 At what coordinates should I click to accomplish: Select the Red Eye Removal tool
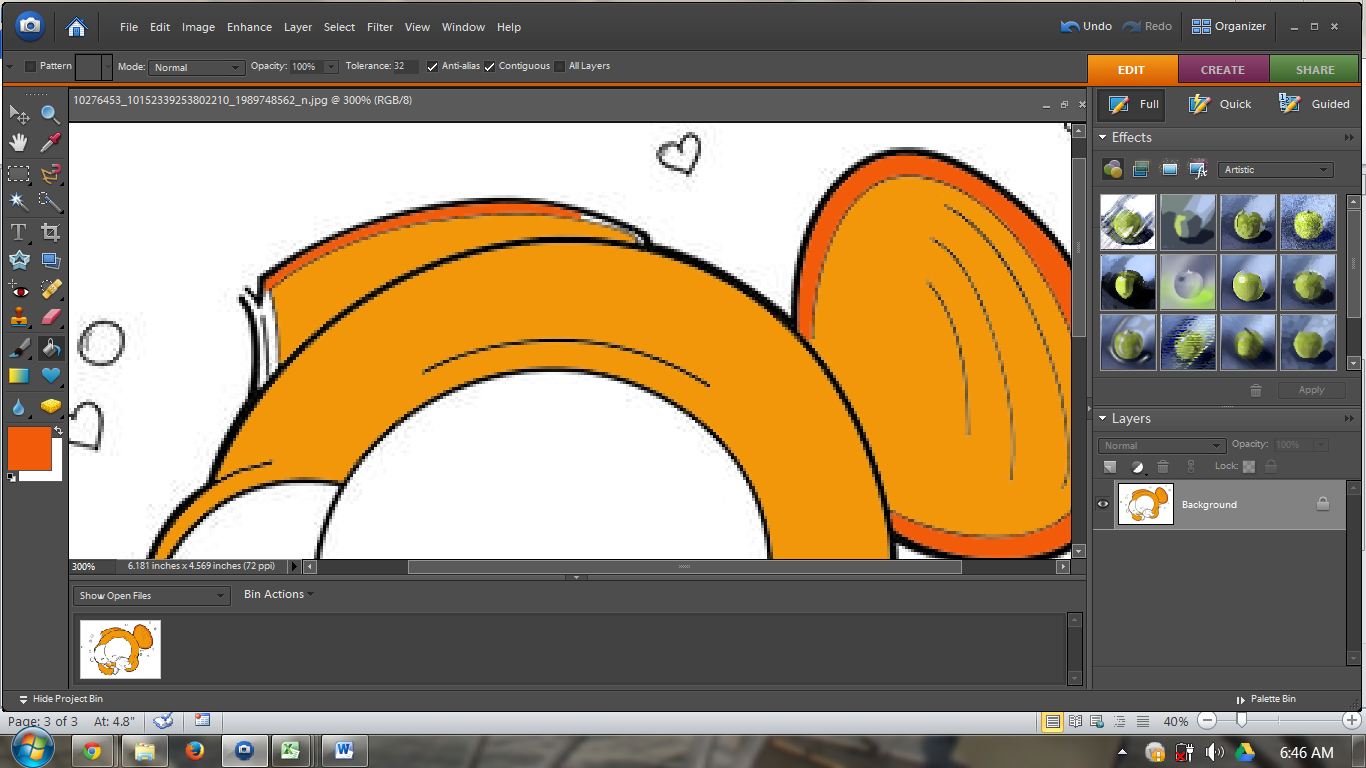coord(19,290)
